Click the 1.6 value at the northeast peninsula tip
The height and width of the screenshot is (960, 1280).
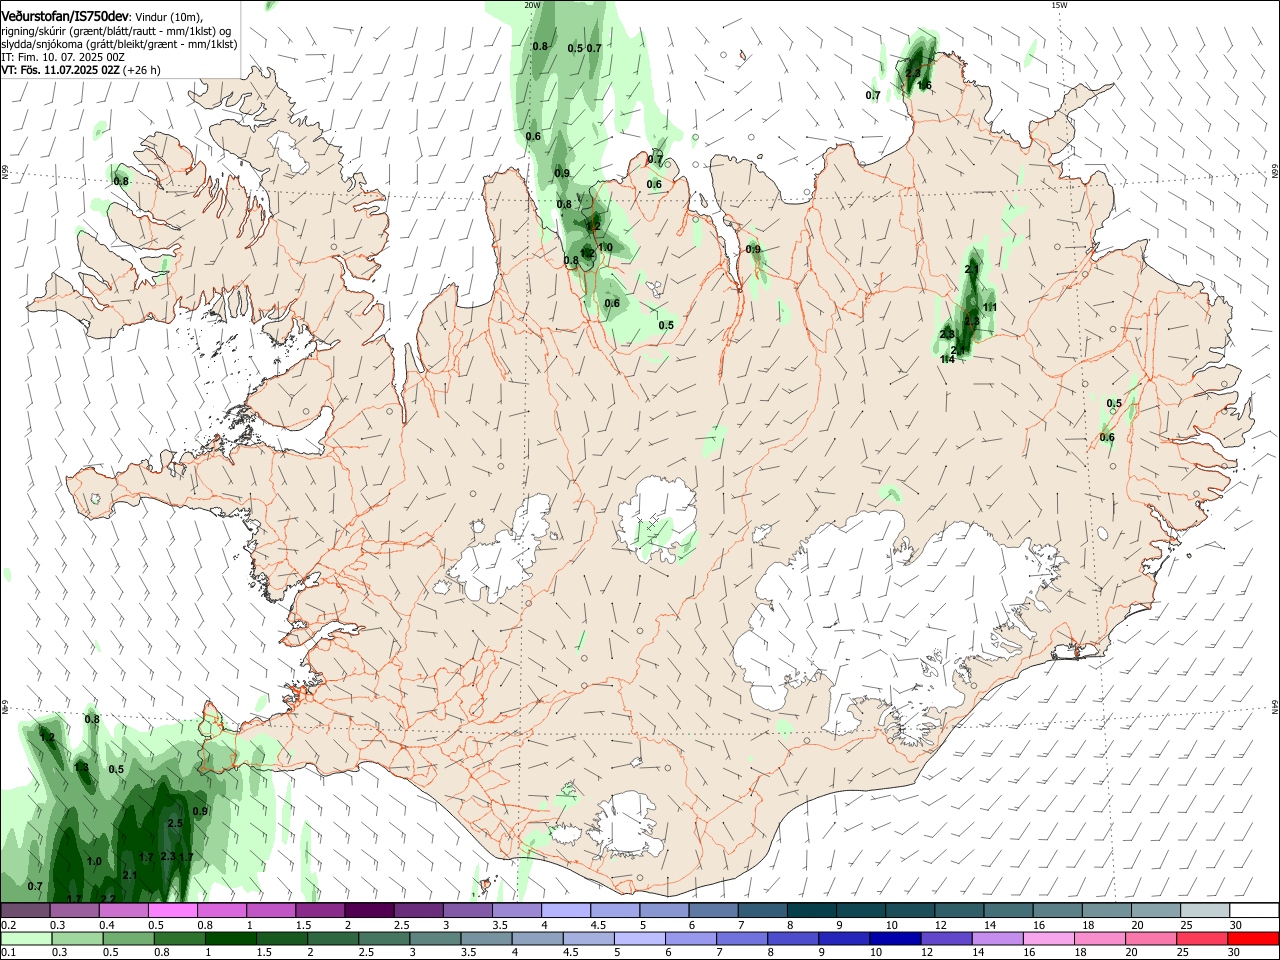point(924,86)
